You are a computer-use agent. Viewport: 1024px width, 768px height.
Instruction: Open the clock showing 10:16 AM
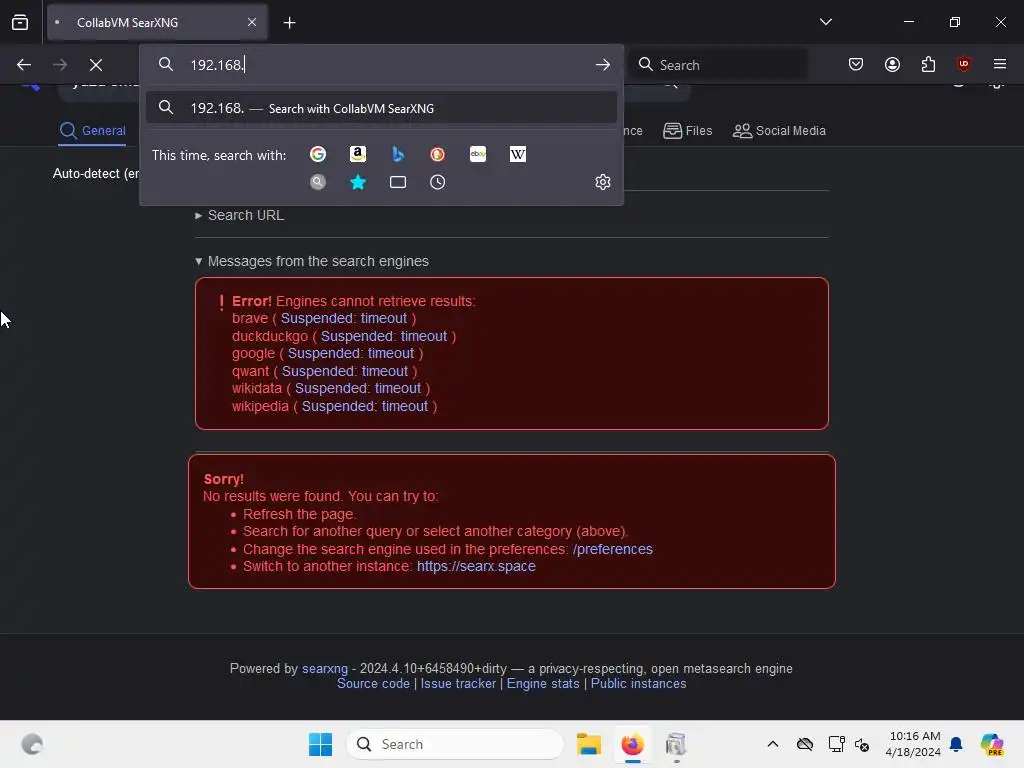click(x=914, y=744)
